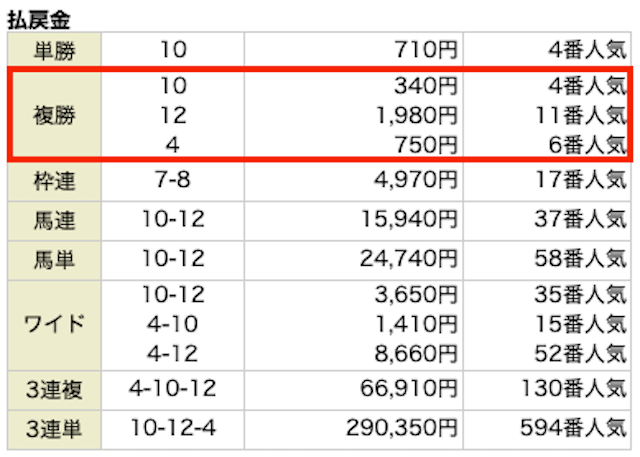Click the 594番人気 popularity cell
This screenshot has width=640, height=457.
573,428
